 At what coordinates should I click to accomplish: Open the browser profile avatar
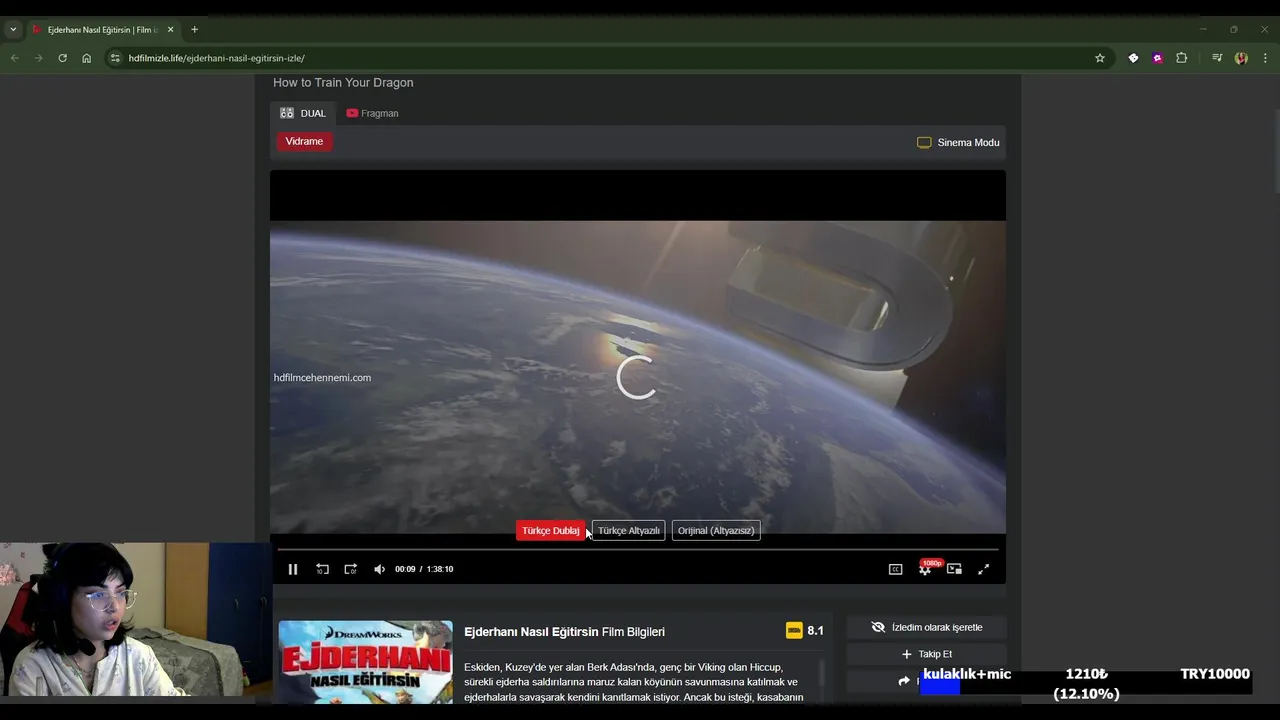(1241, 58)
